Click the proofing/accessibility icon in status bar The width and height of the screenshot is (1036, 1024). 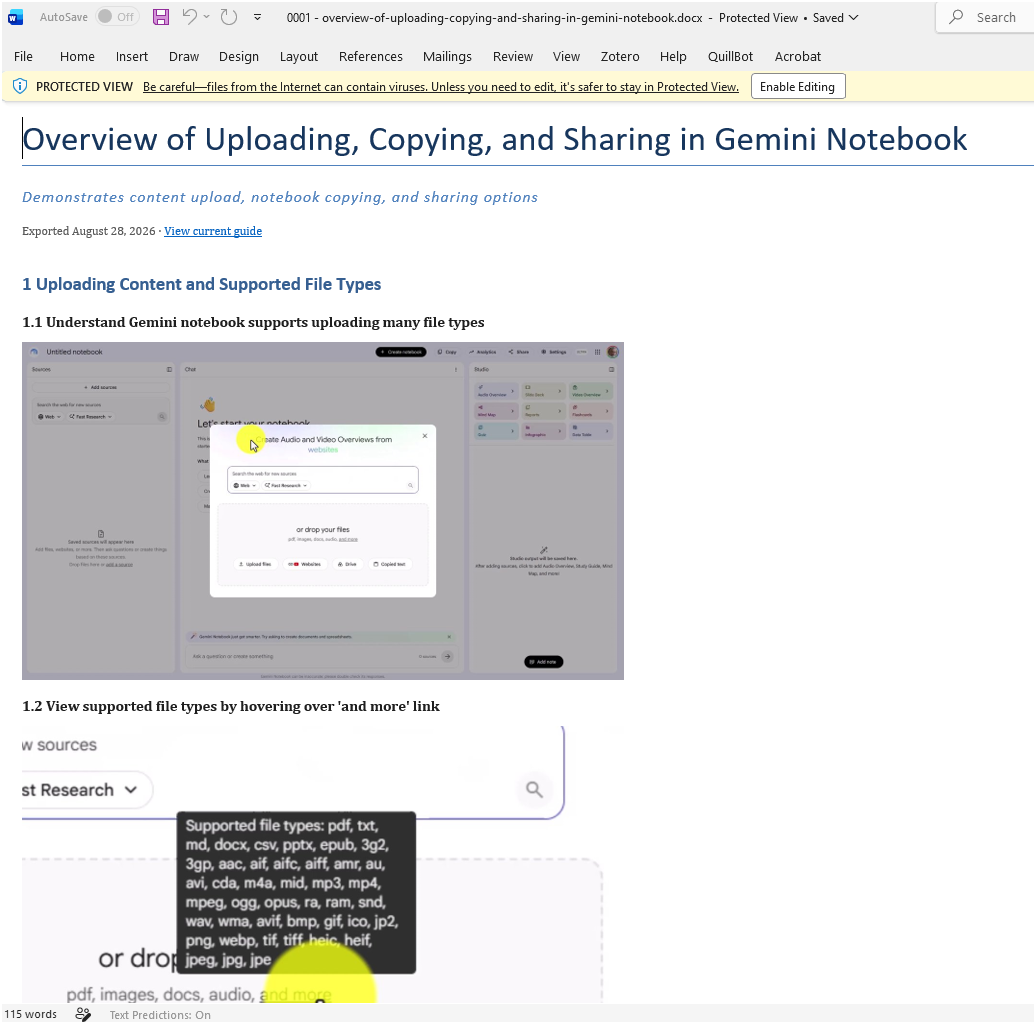[x=83, y=1014]
